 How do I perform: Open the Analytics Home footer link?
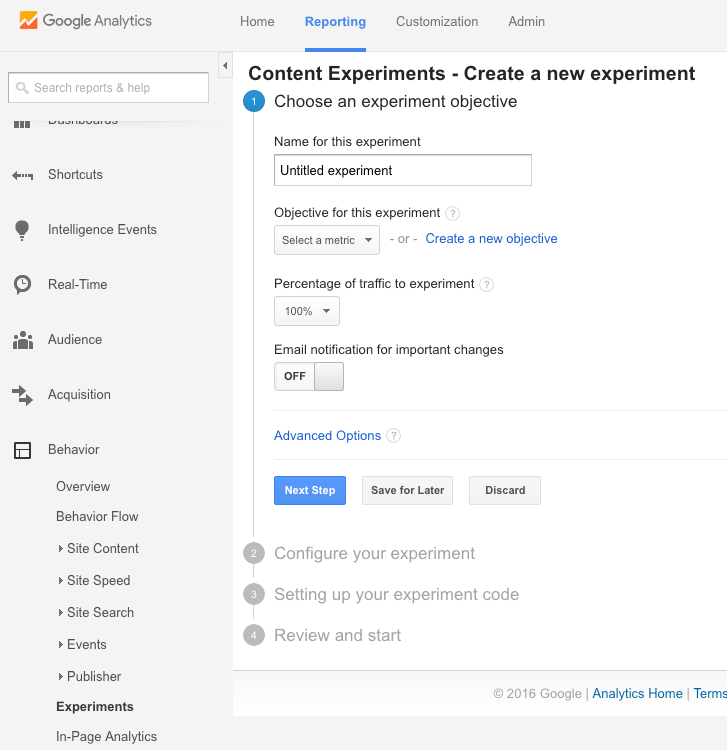coord(637,694)
